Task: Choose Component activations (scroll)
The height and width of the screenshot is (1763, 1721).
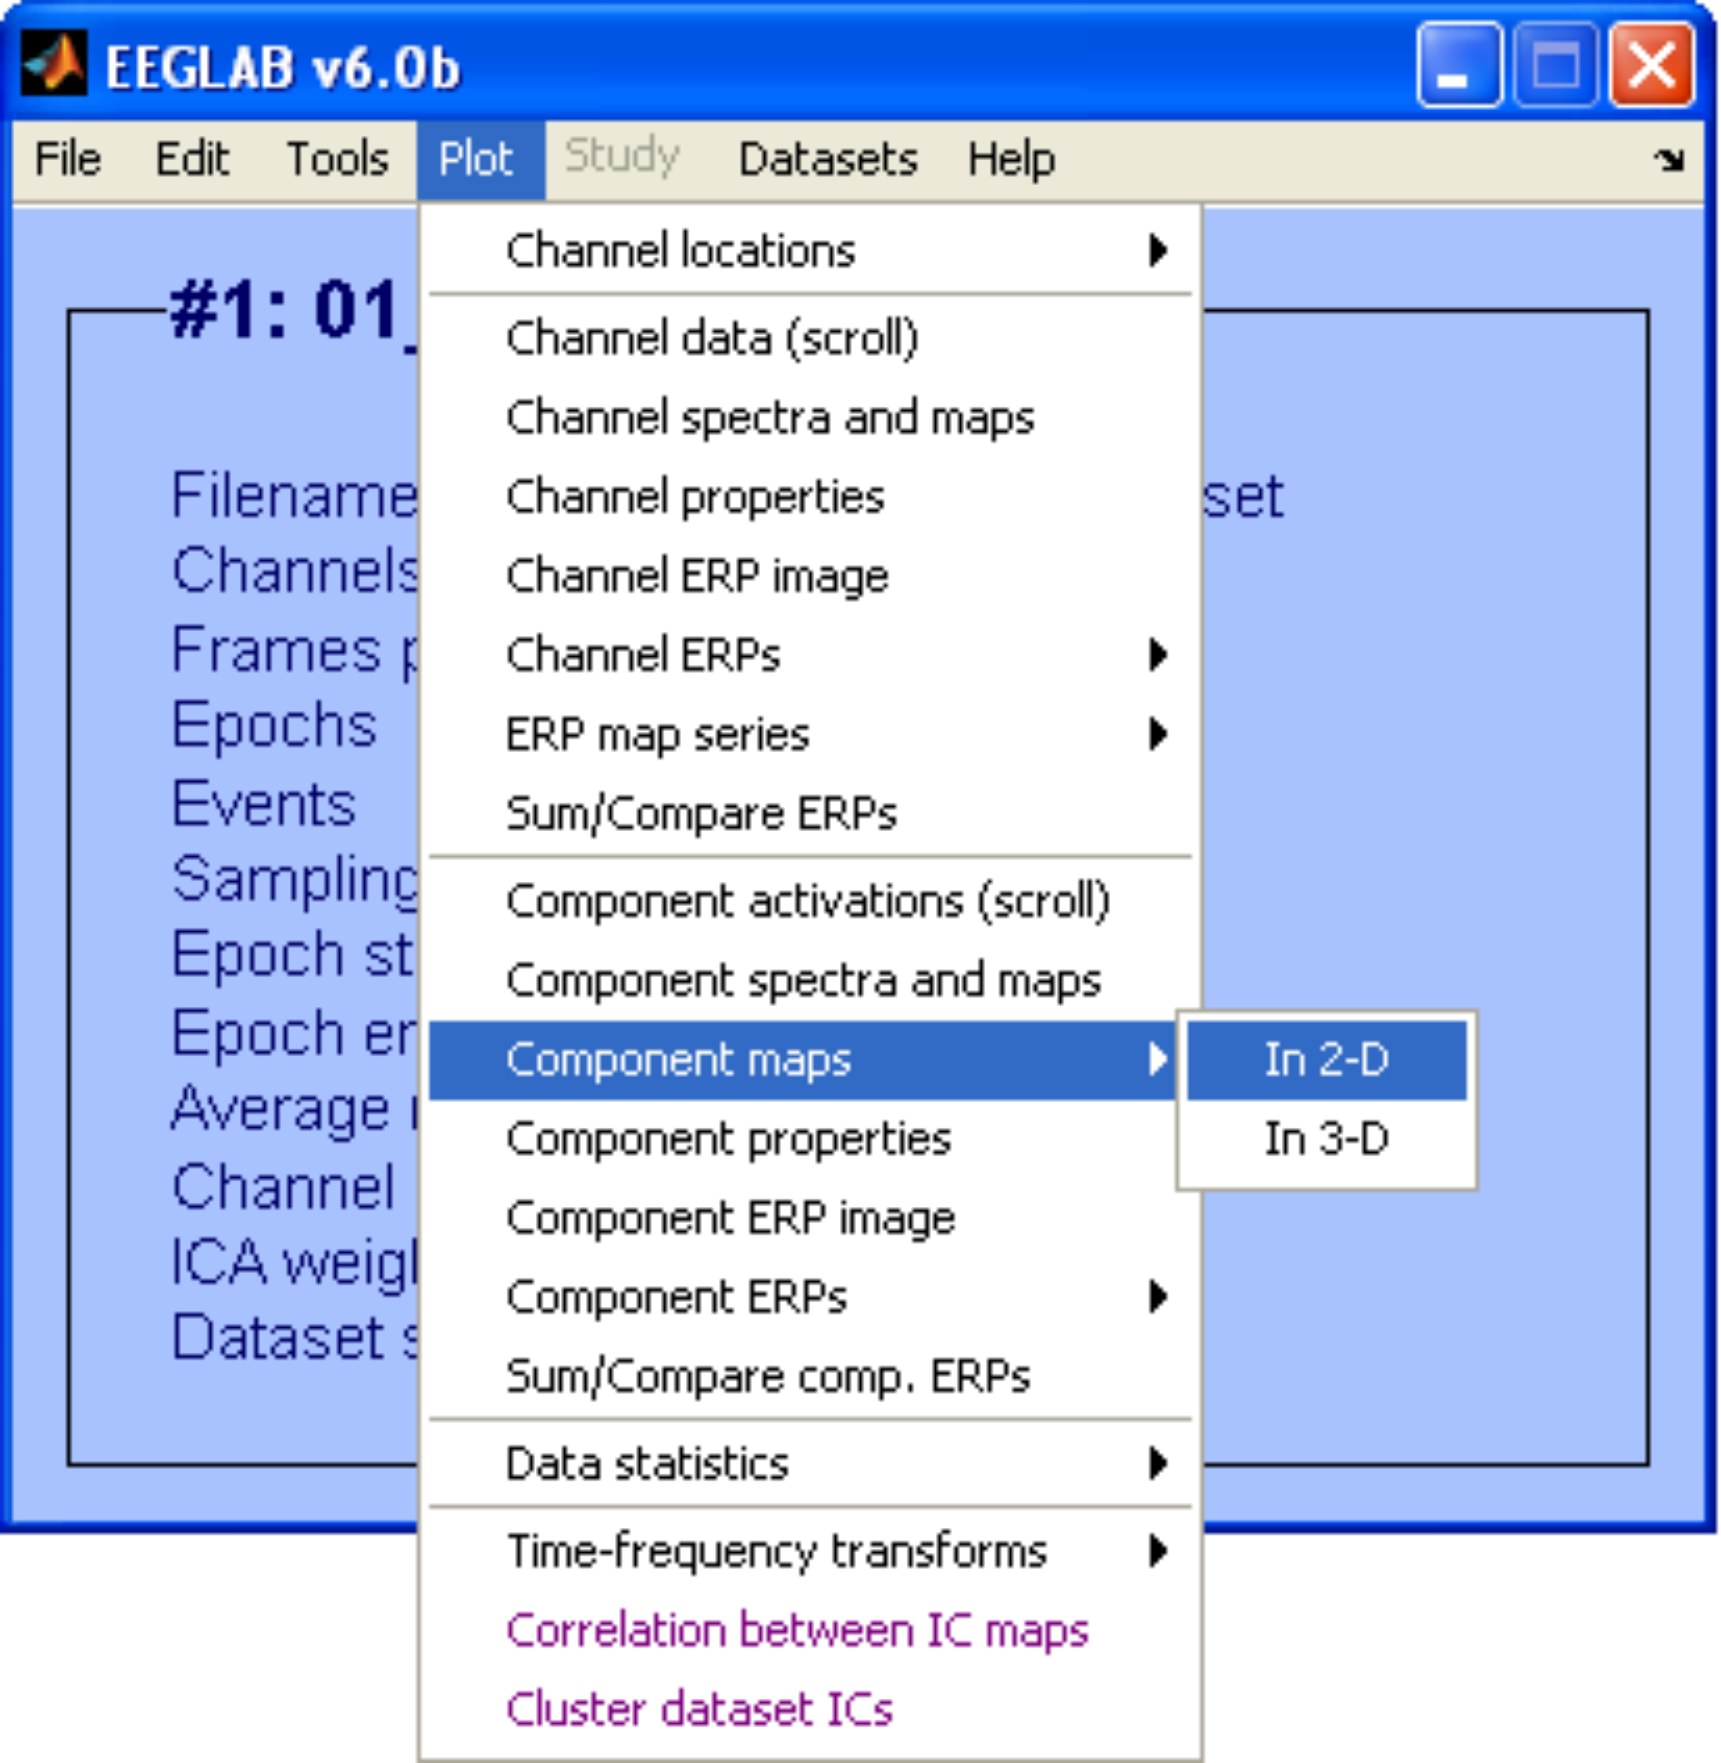Action: pyautogui.click(x=808, y=901)
